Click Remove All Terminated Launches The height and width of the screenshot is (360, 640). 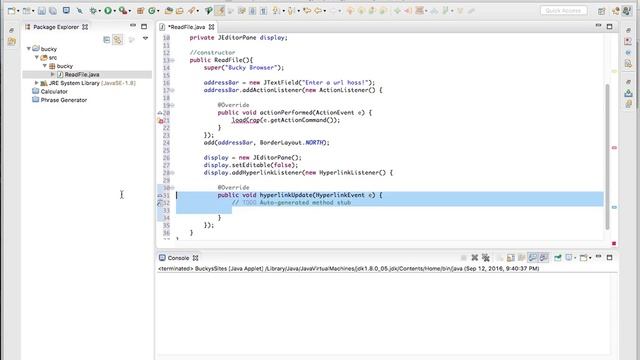pos(486,258)
